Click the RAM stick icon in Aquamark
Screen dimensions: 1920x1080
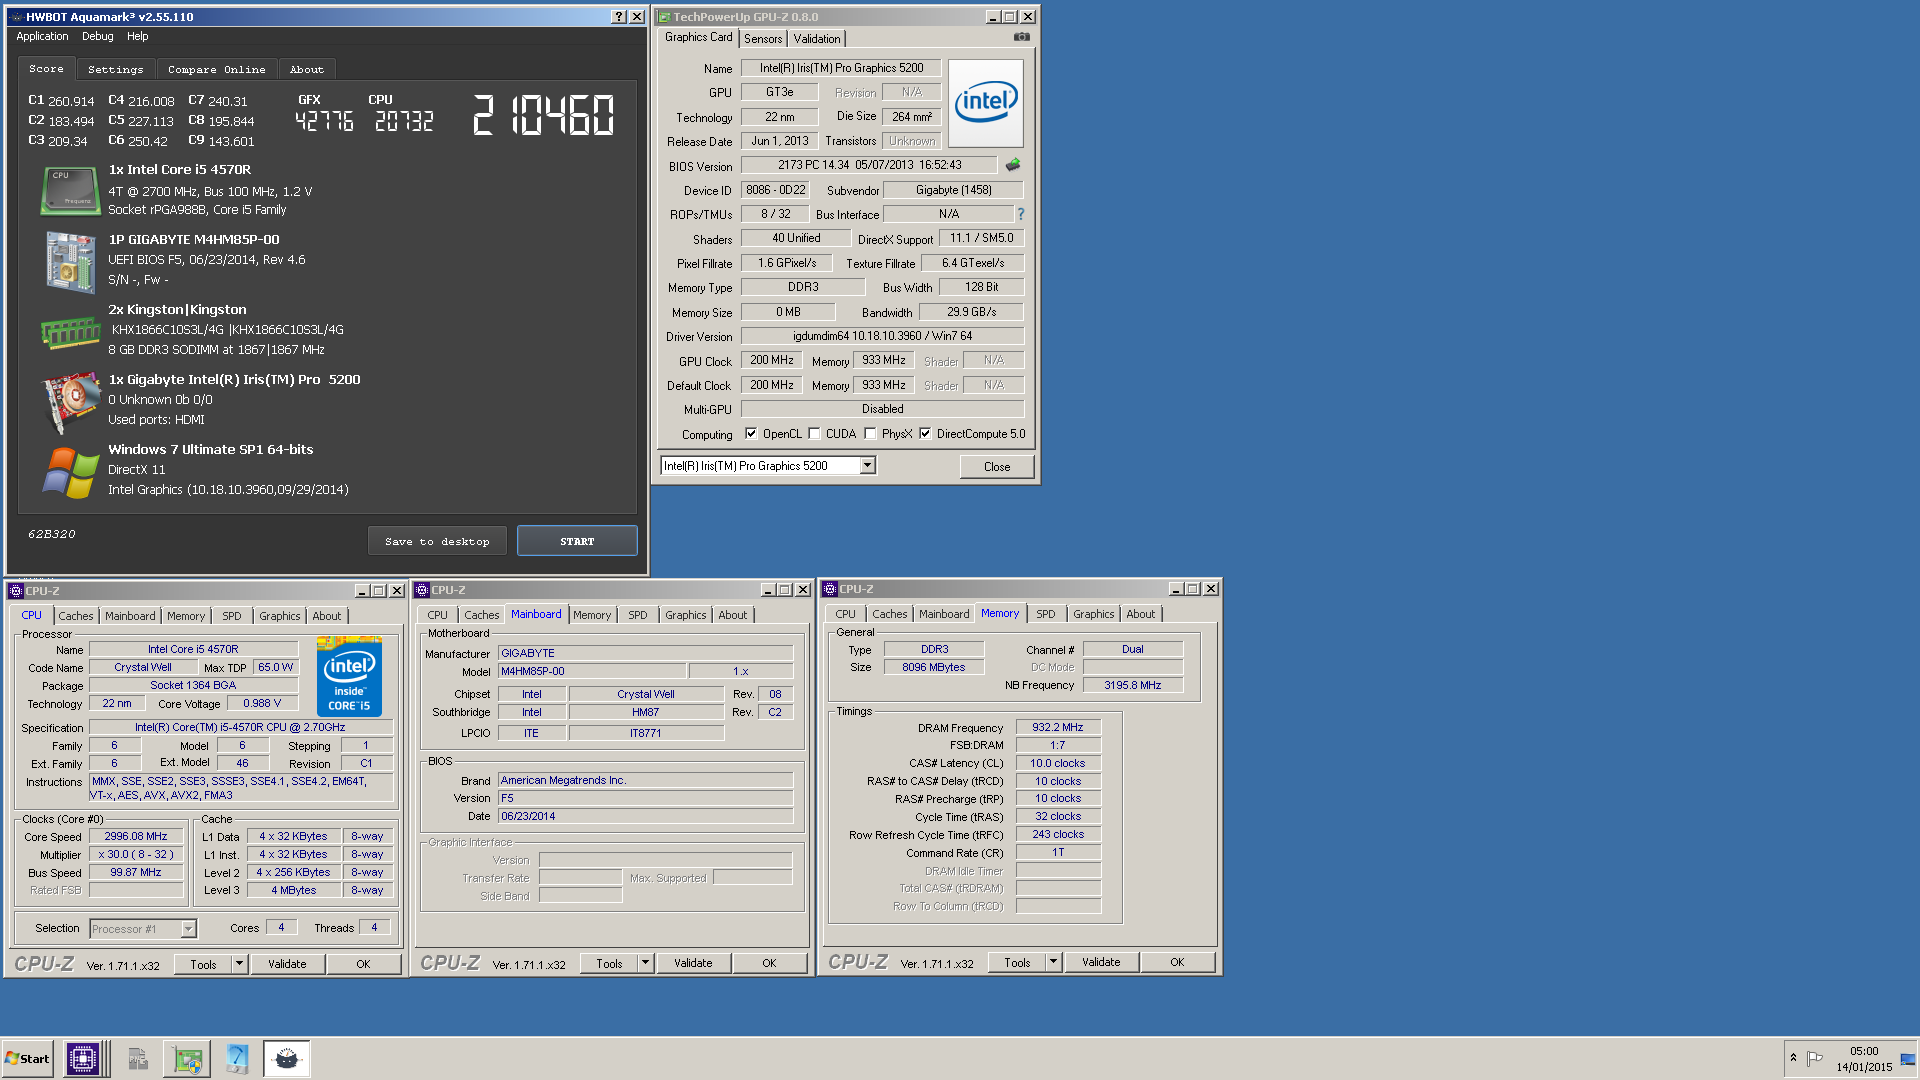pyautogui.click(x=70, y=332)
